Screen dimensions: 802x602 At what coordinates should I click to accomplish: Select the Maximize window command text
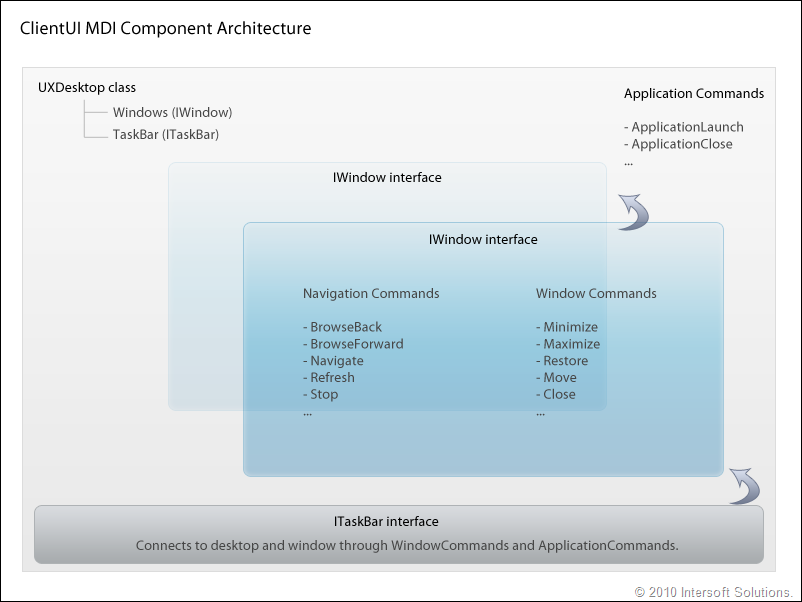[568, 344]
